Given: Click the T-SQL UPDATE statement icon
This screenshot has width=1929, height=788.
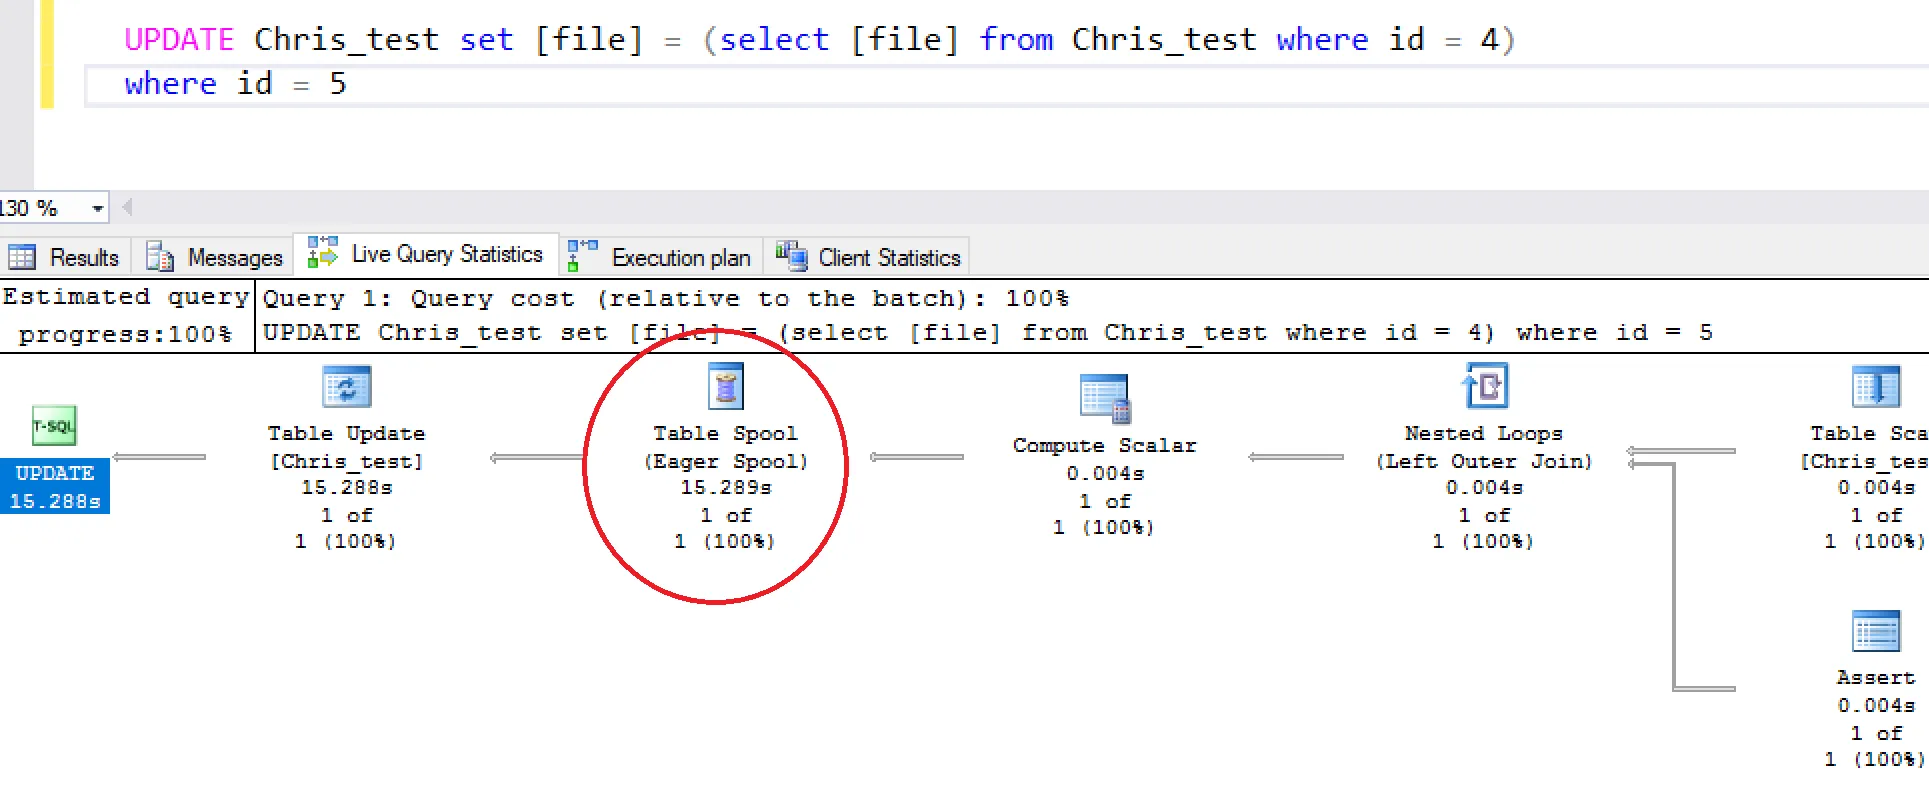Looking at the screenshot, I should click(54, 426).
